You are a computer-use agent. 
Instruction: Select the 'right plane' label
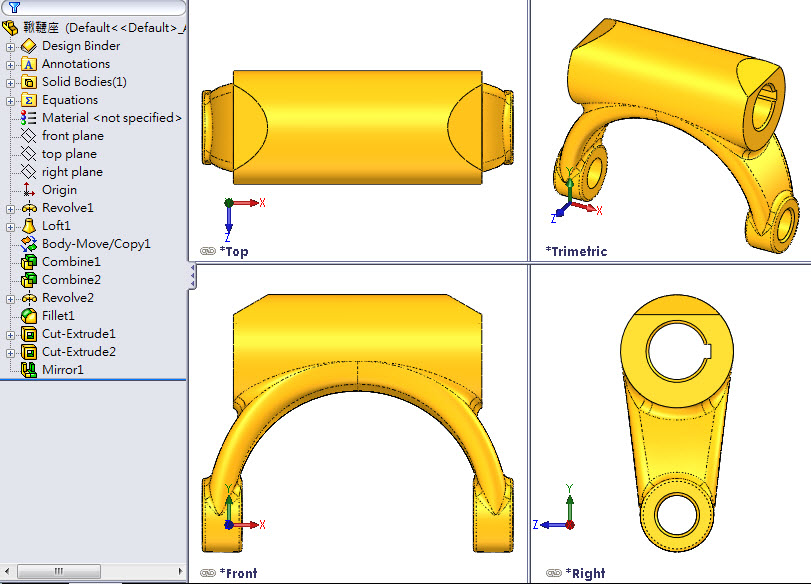click(x=72, y=172)
